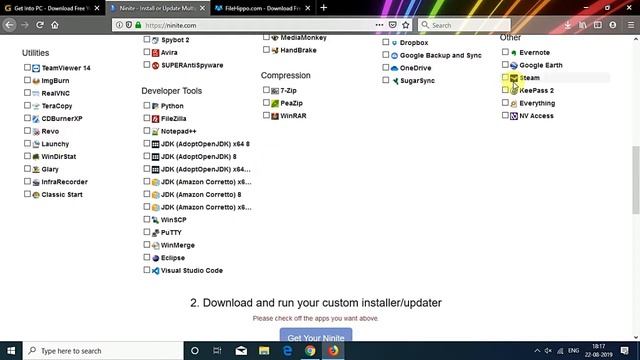Click the Evernote app icon

click(x=514, y=53)
